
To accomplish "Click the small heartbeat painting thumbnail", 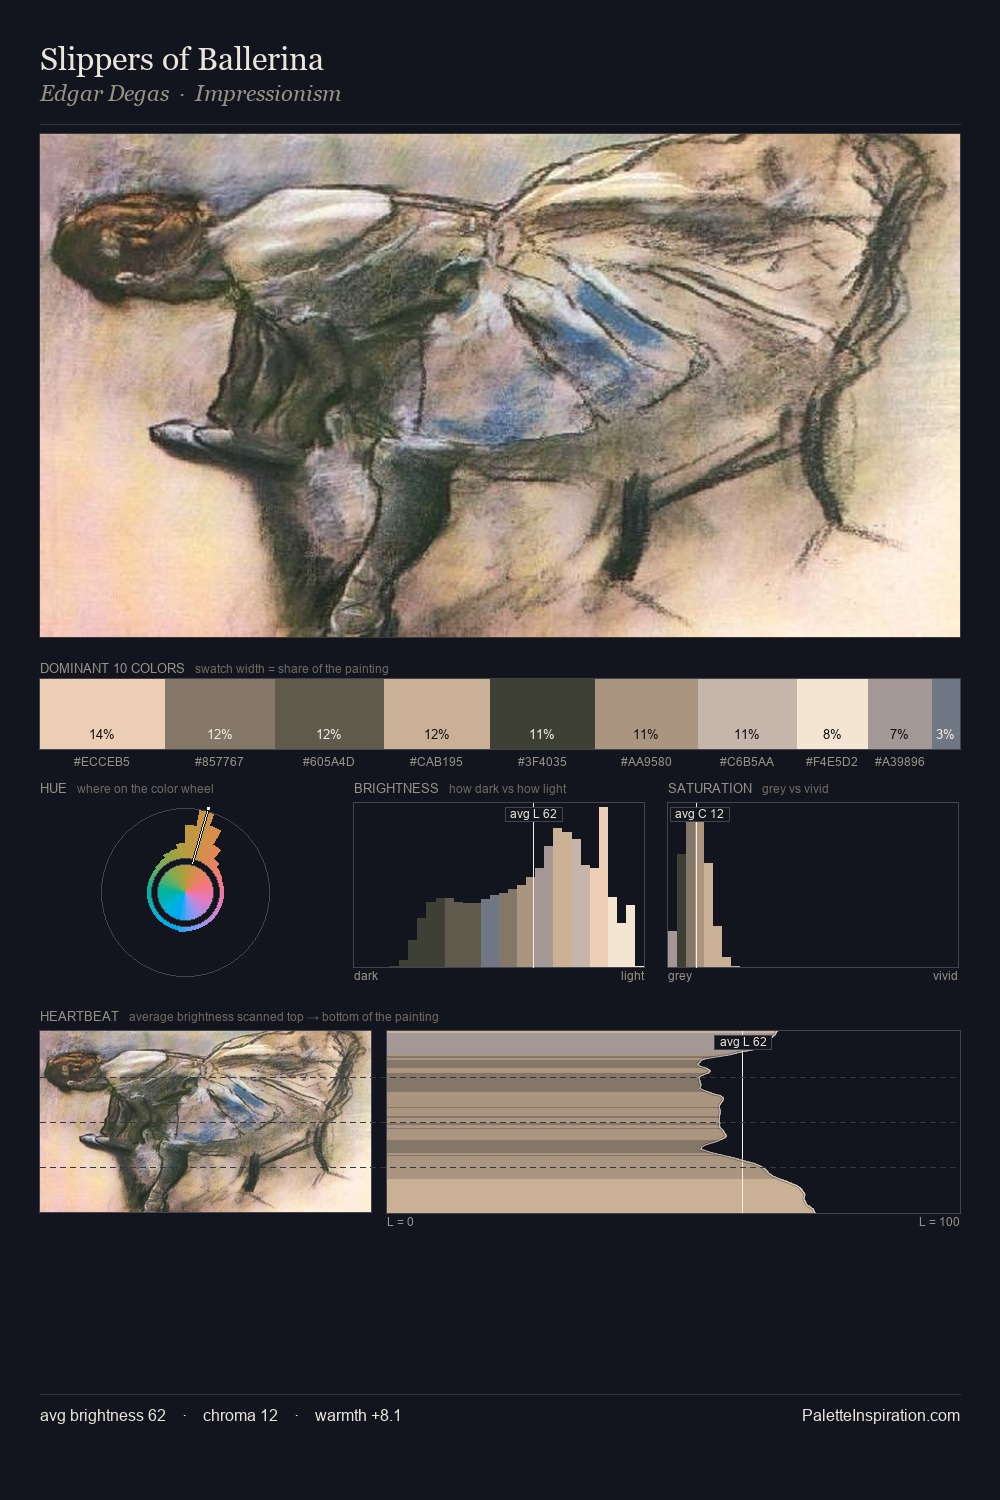I will click(205, 1121).
